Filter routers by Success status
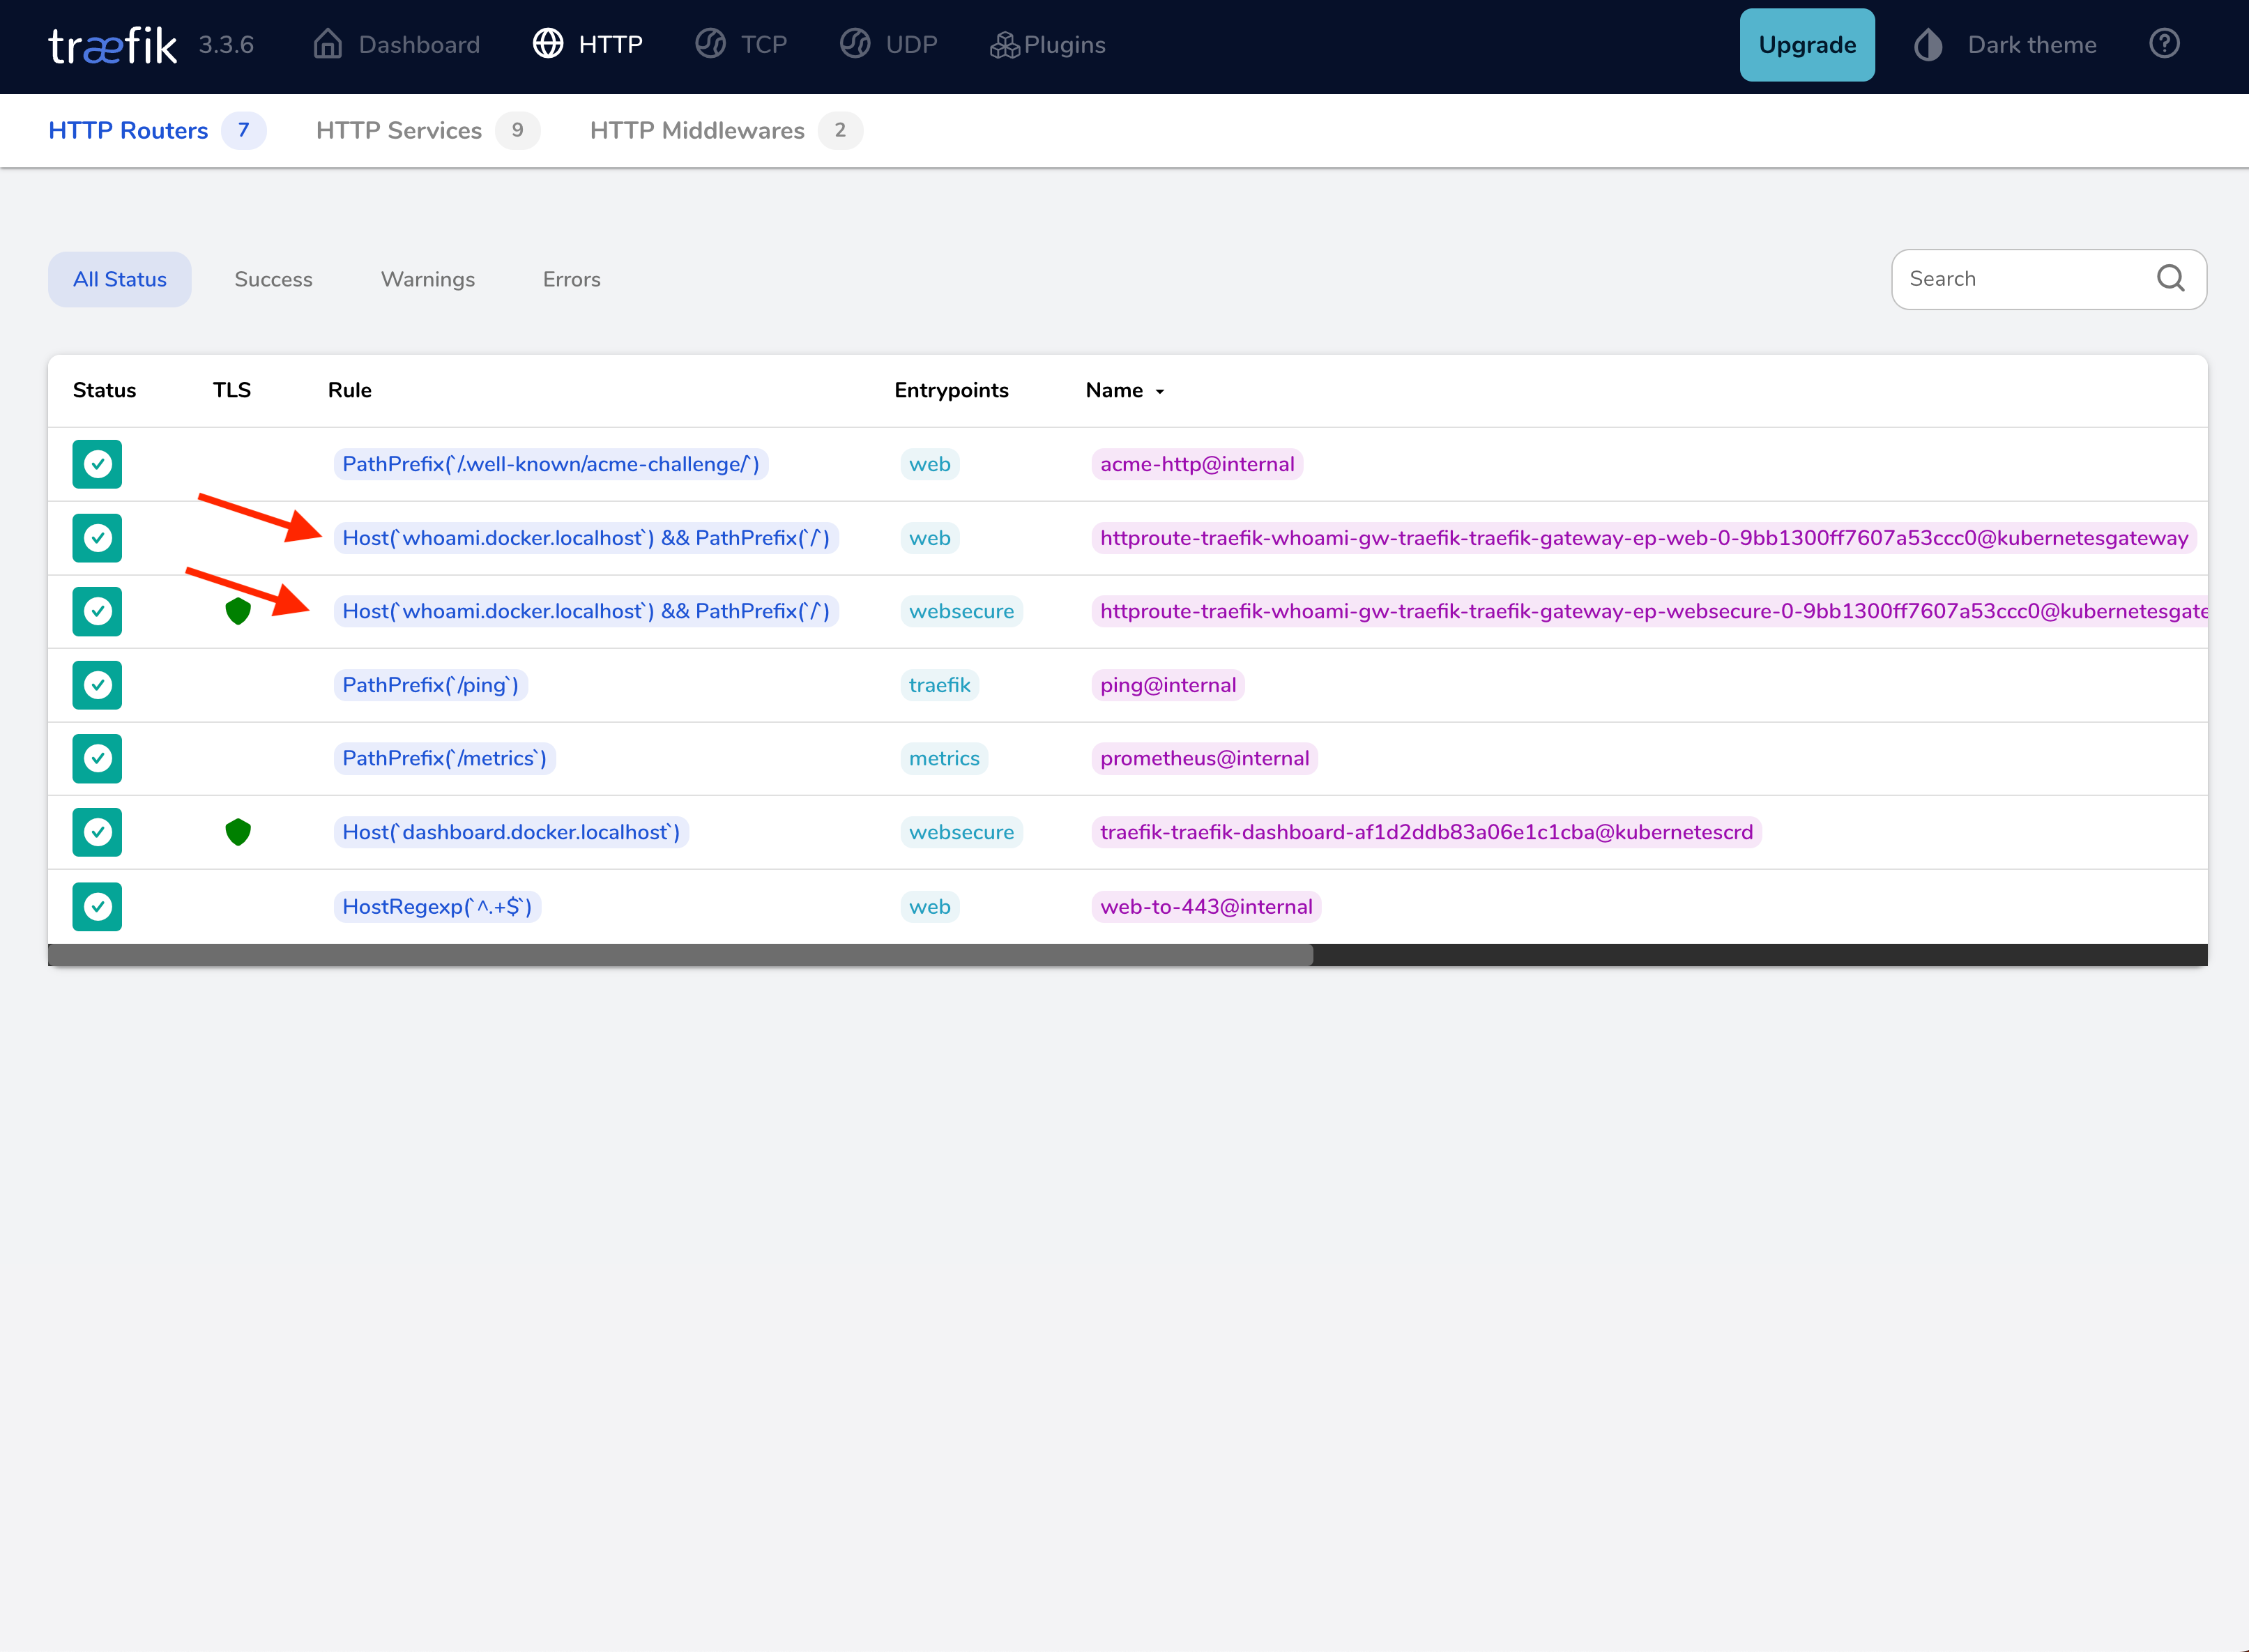This screenshot has width=2249, height=1652. pos(273,280)
